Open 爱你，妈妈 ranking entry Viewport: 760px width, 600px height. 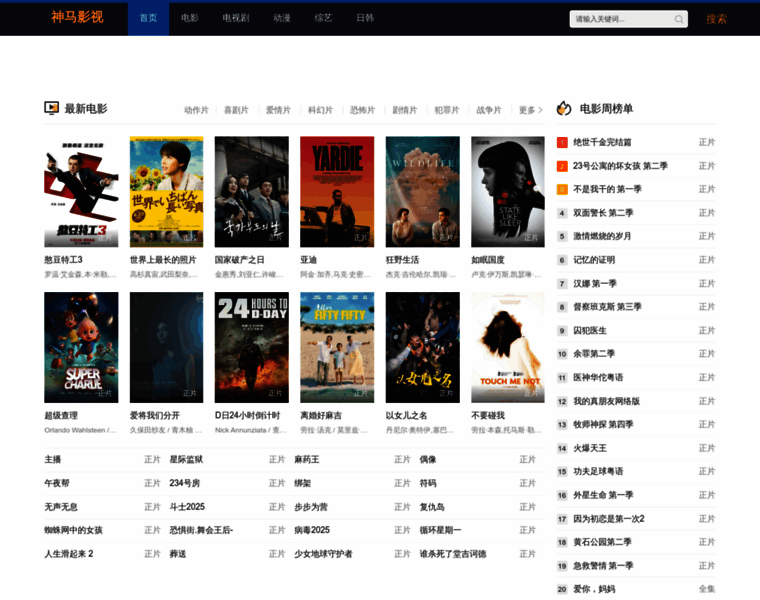click(x=594, y=589)
